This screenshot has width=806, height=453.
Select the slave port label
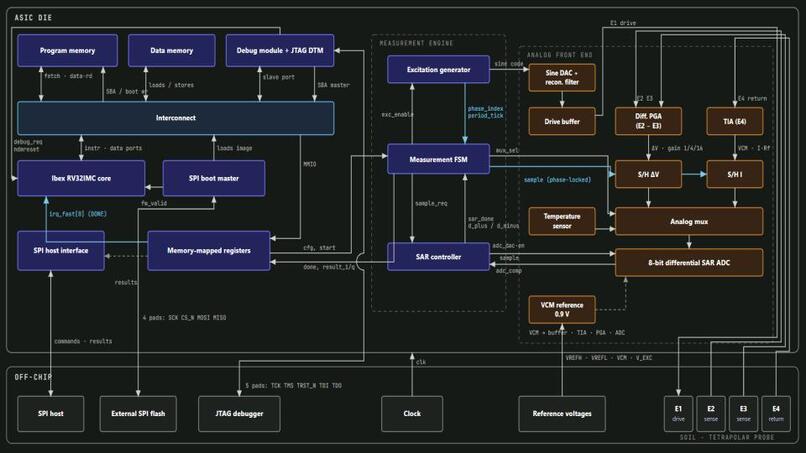pyautogui.click(x=279, y=77)
